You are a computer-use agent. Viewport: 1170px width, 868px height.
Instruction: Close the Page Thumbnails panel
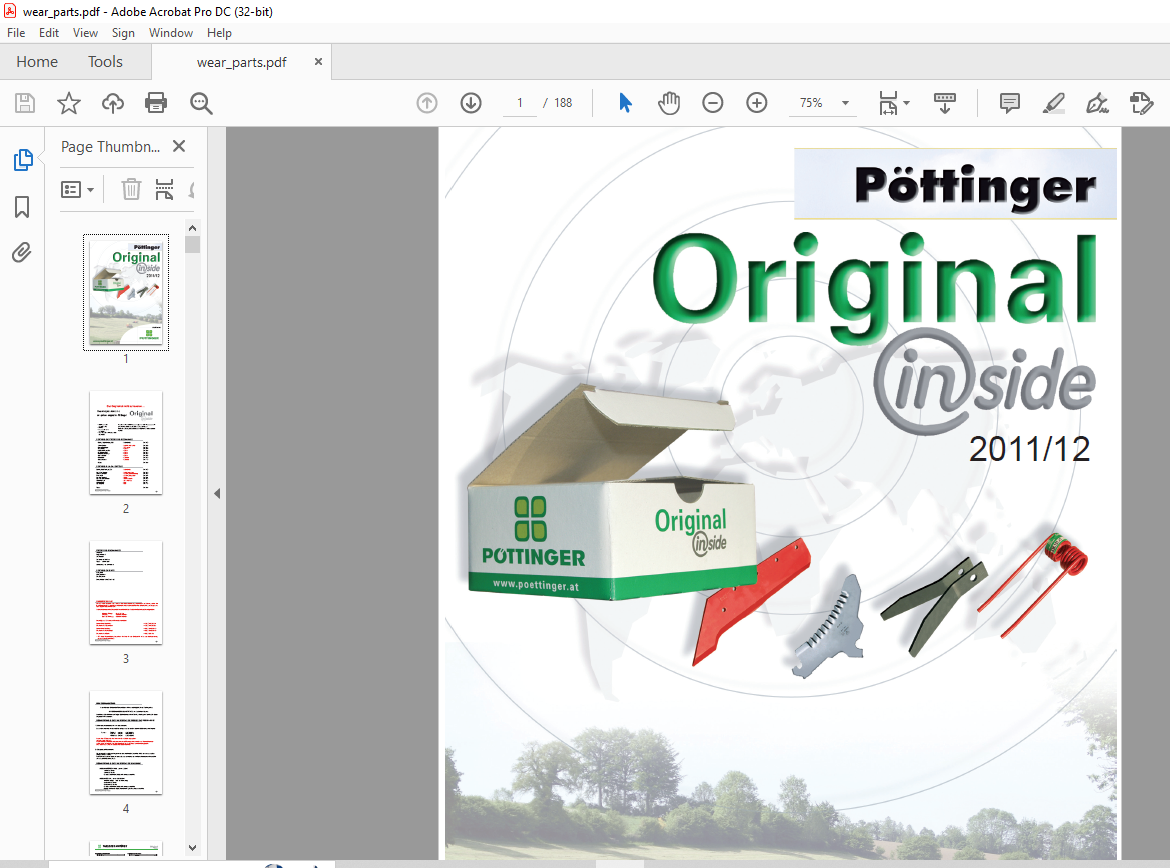(x=179, y=146)
